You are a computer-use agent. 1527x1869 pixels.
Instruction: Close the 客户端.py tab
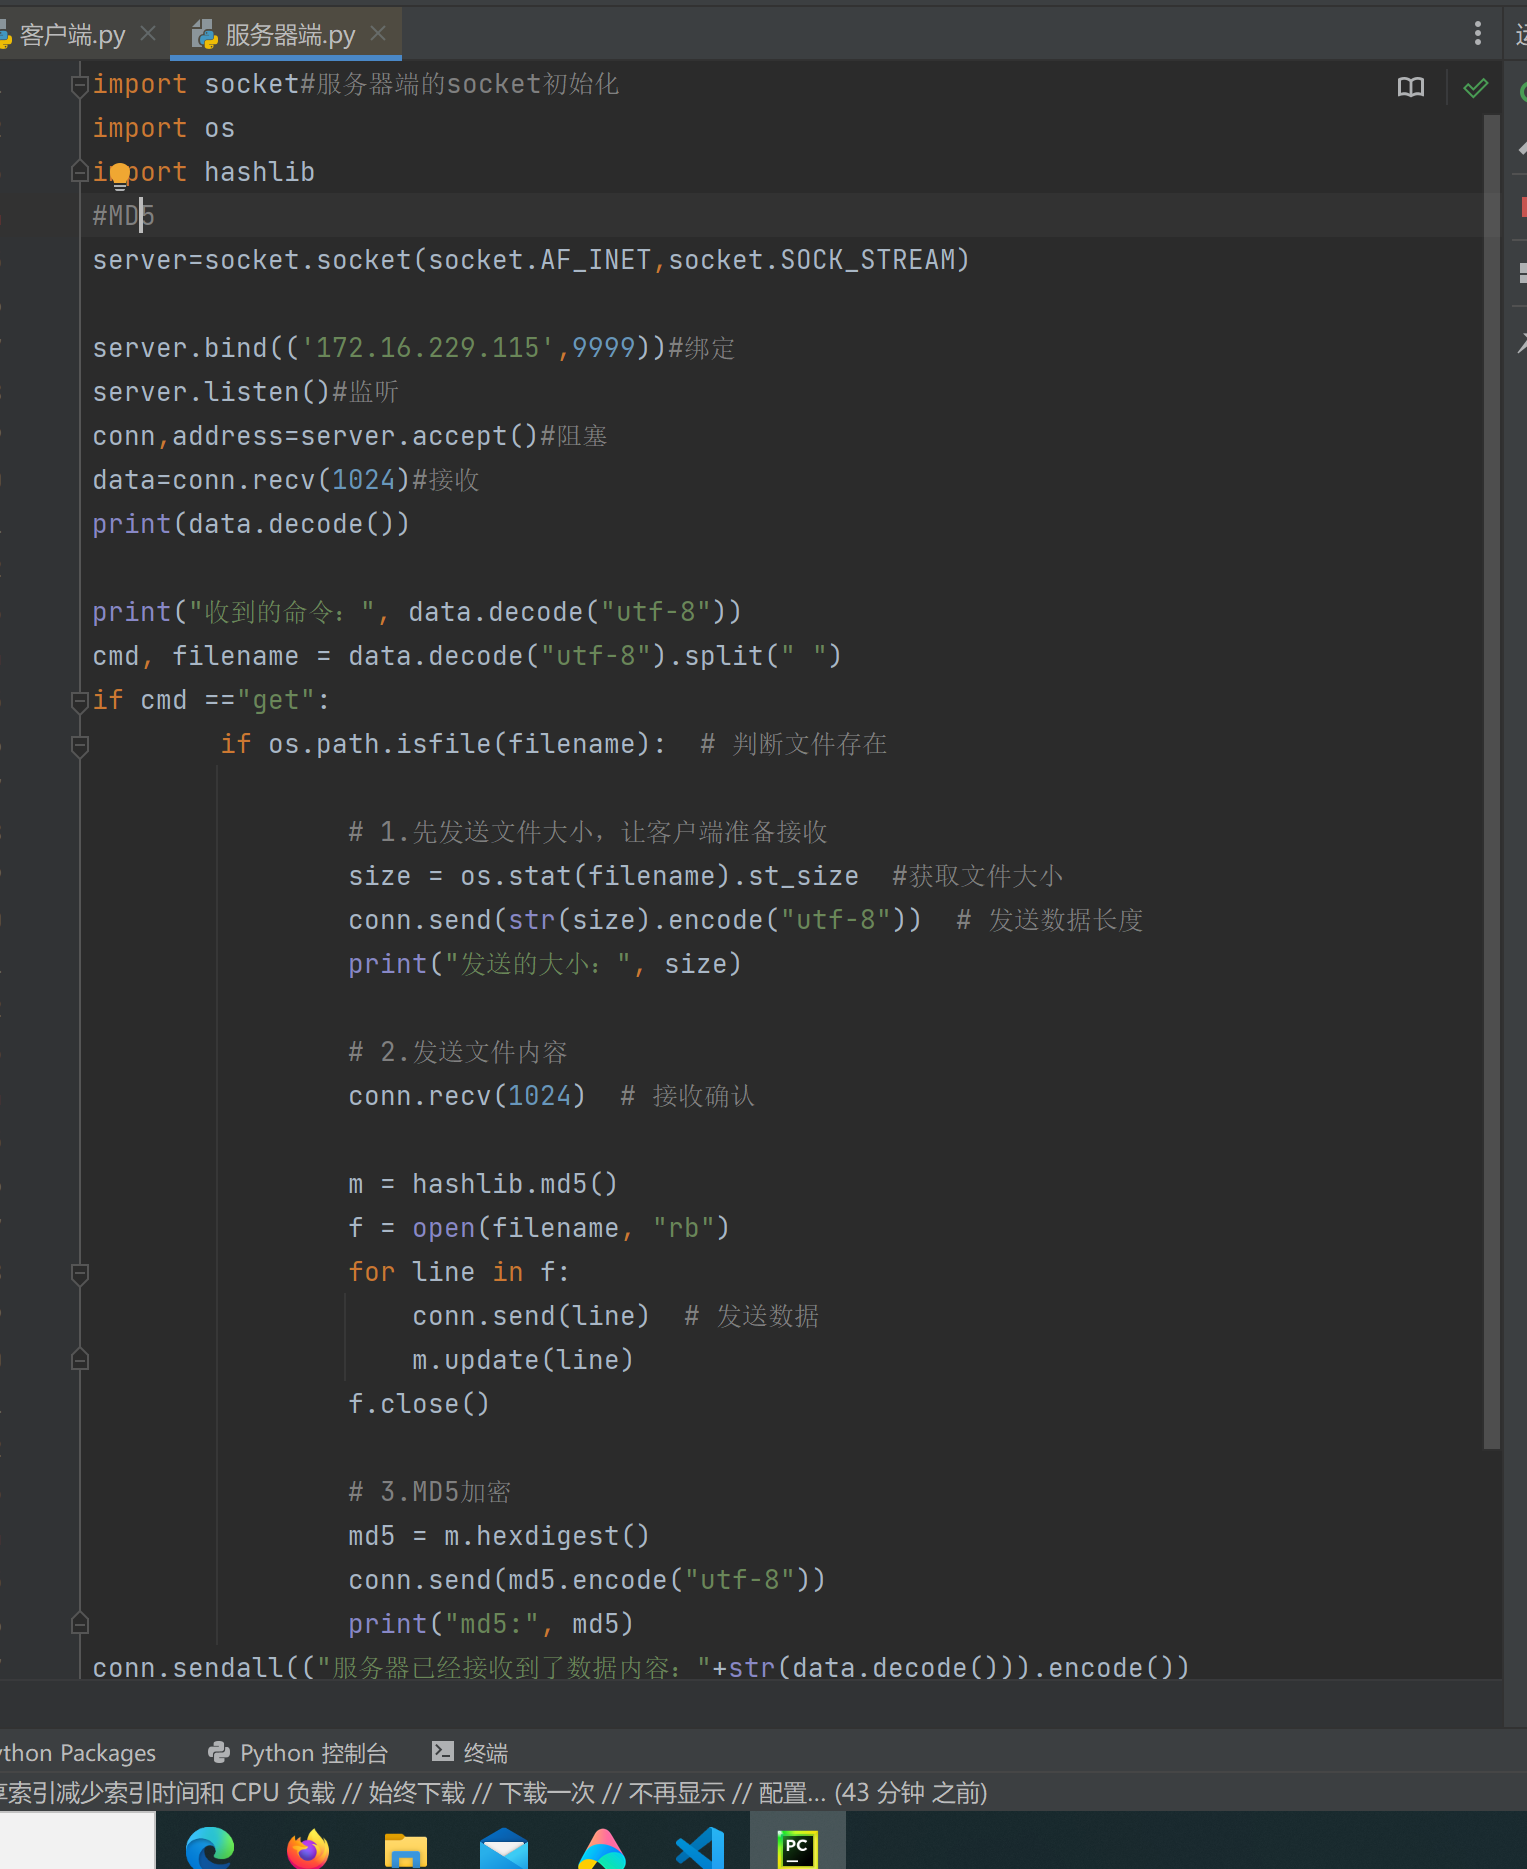point(148,34)
